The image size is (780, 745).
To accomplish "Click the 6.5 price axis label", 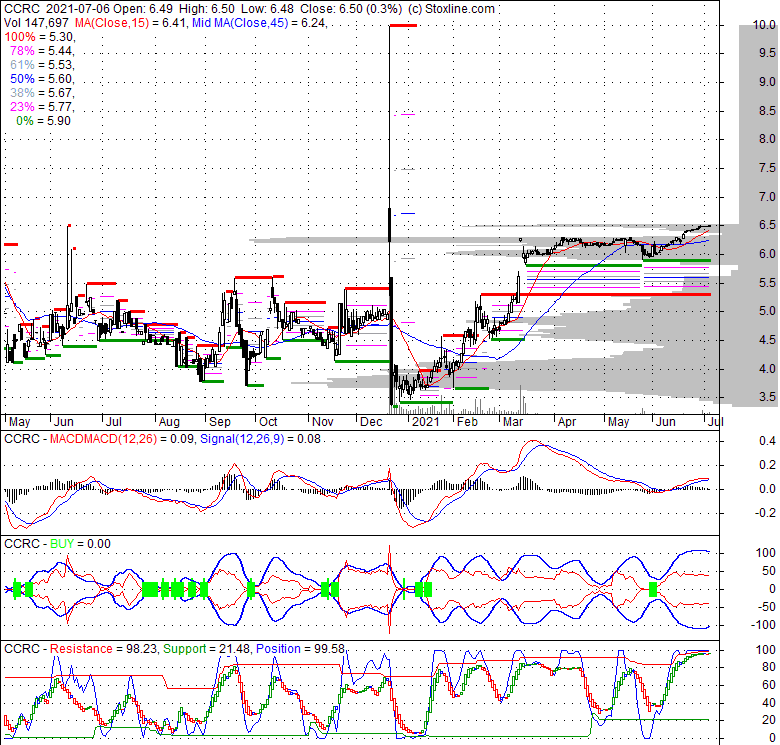I will pyautogui.click(x=767, y=225).
